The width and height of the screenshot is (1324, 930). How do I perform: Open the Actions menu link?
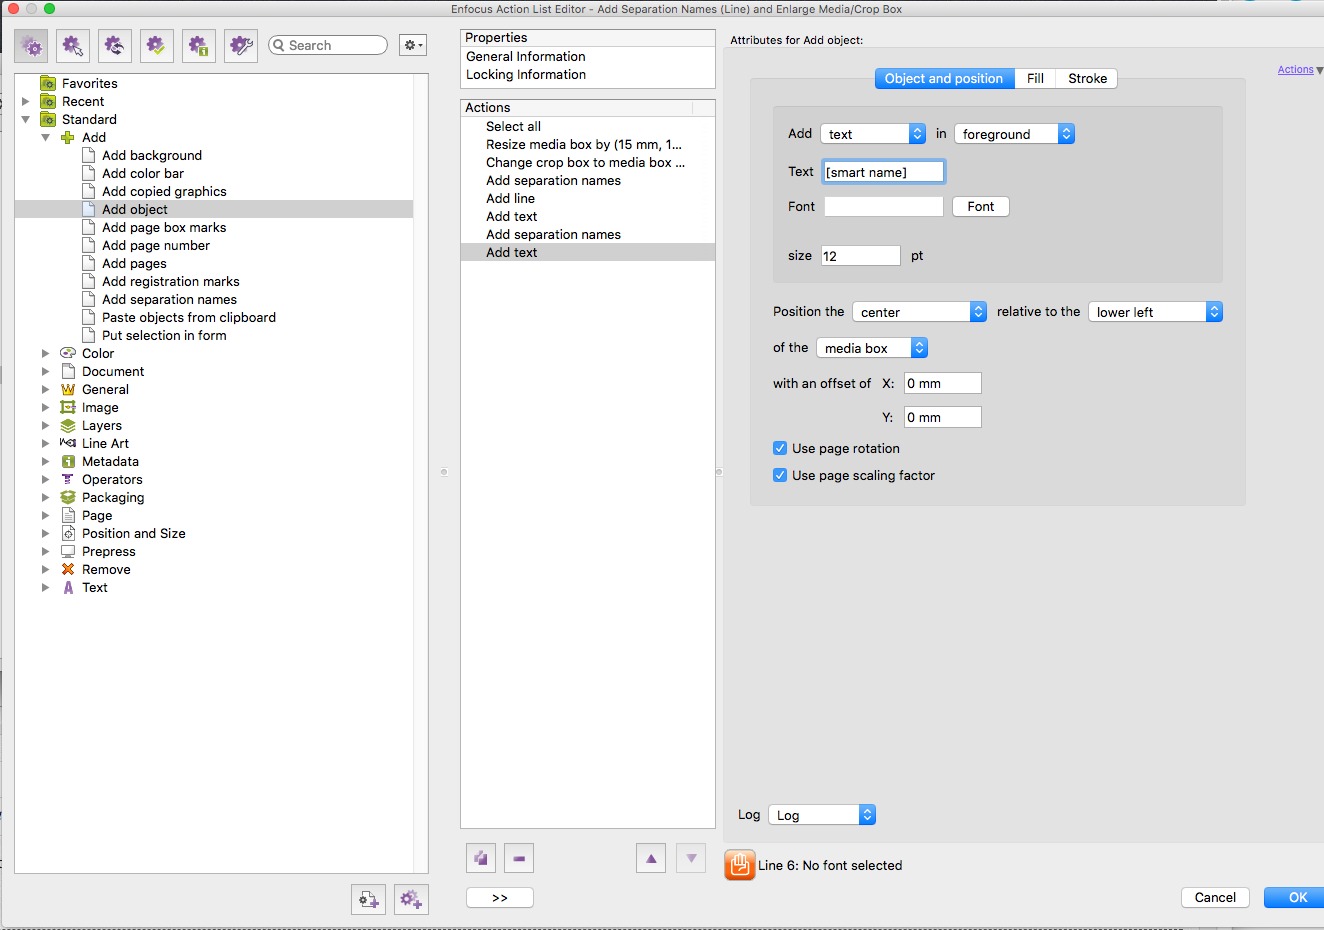[x=1295, y=70]
